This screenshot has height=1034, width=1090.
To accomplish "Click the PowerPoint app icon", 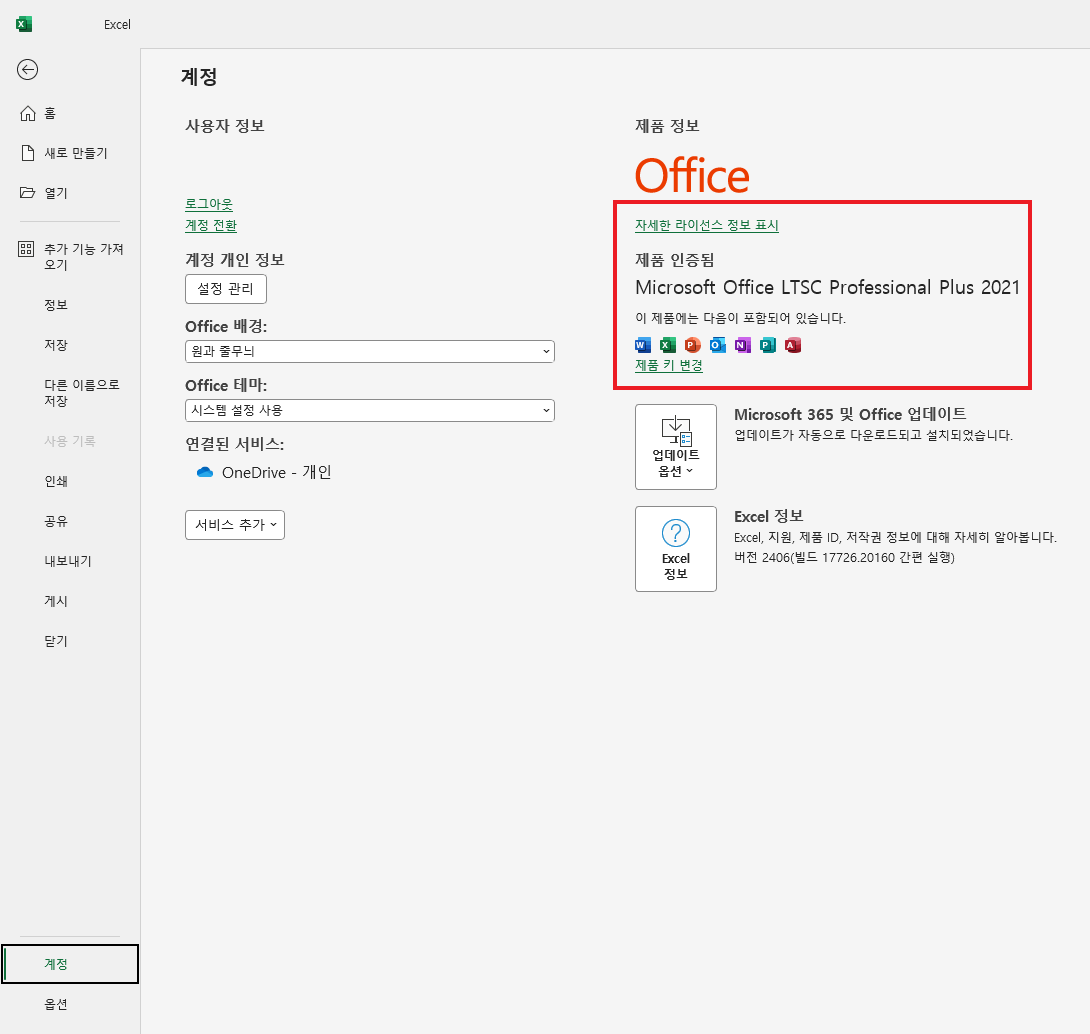I will (693, 345).
